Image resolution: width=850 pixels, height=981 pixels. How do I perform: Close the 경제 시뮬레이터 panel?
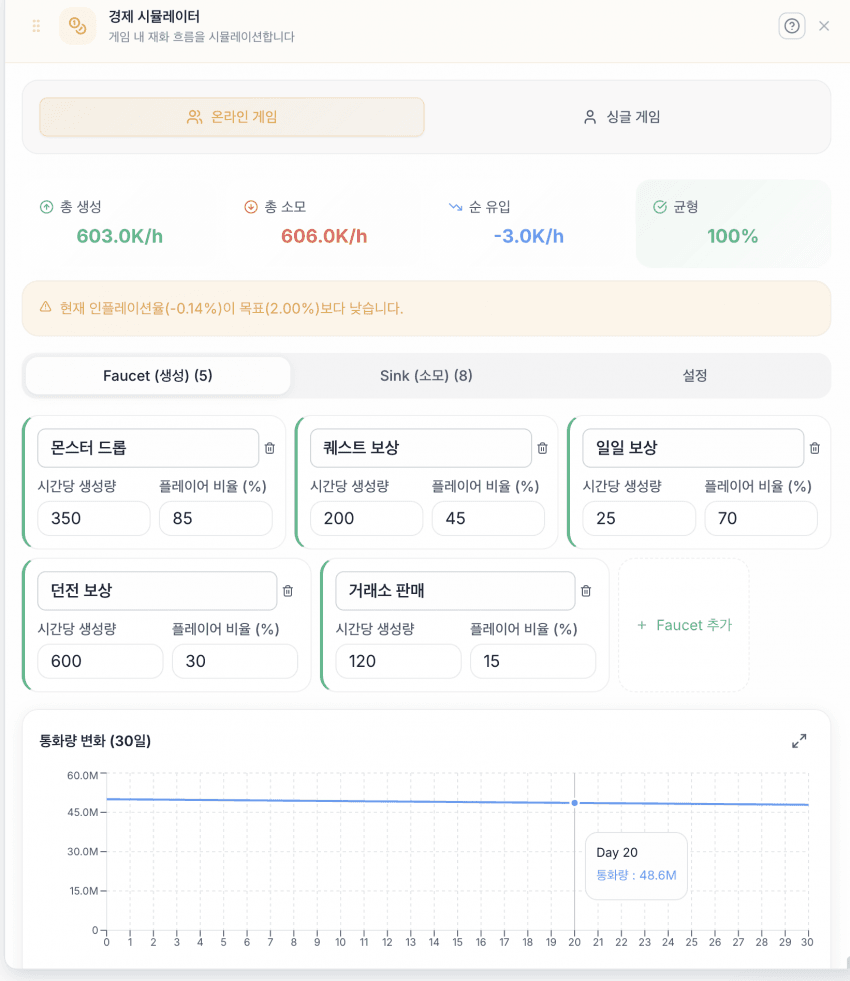[824, 26]
